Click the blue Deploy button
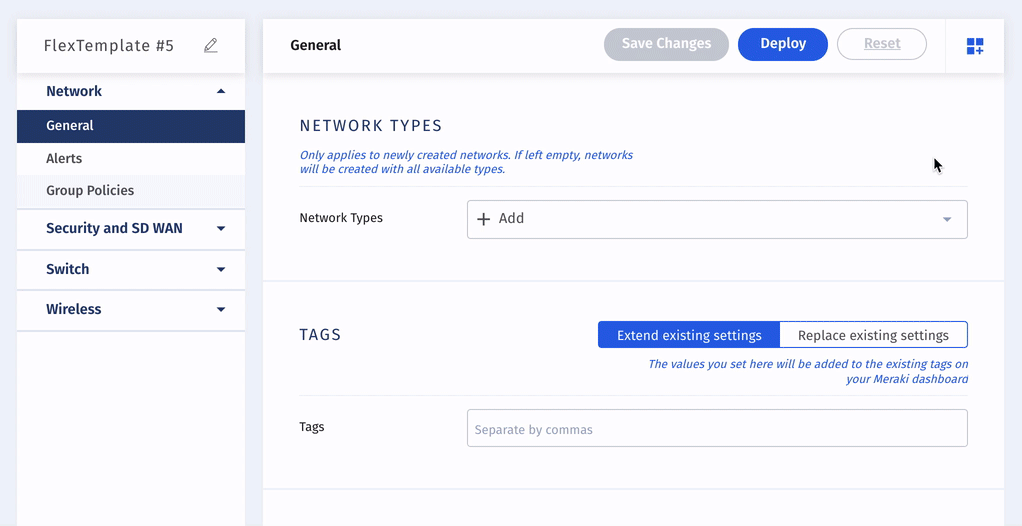1022x526 pixels. [x=783, y=44]
